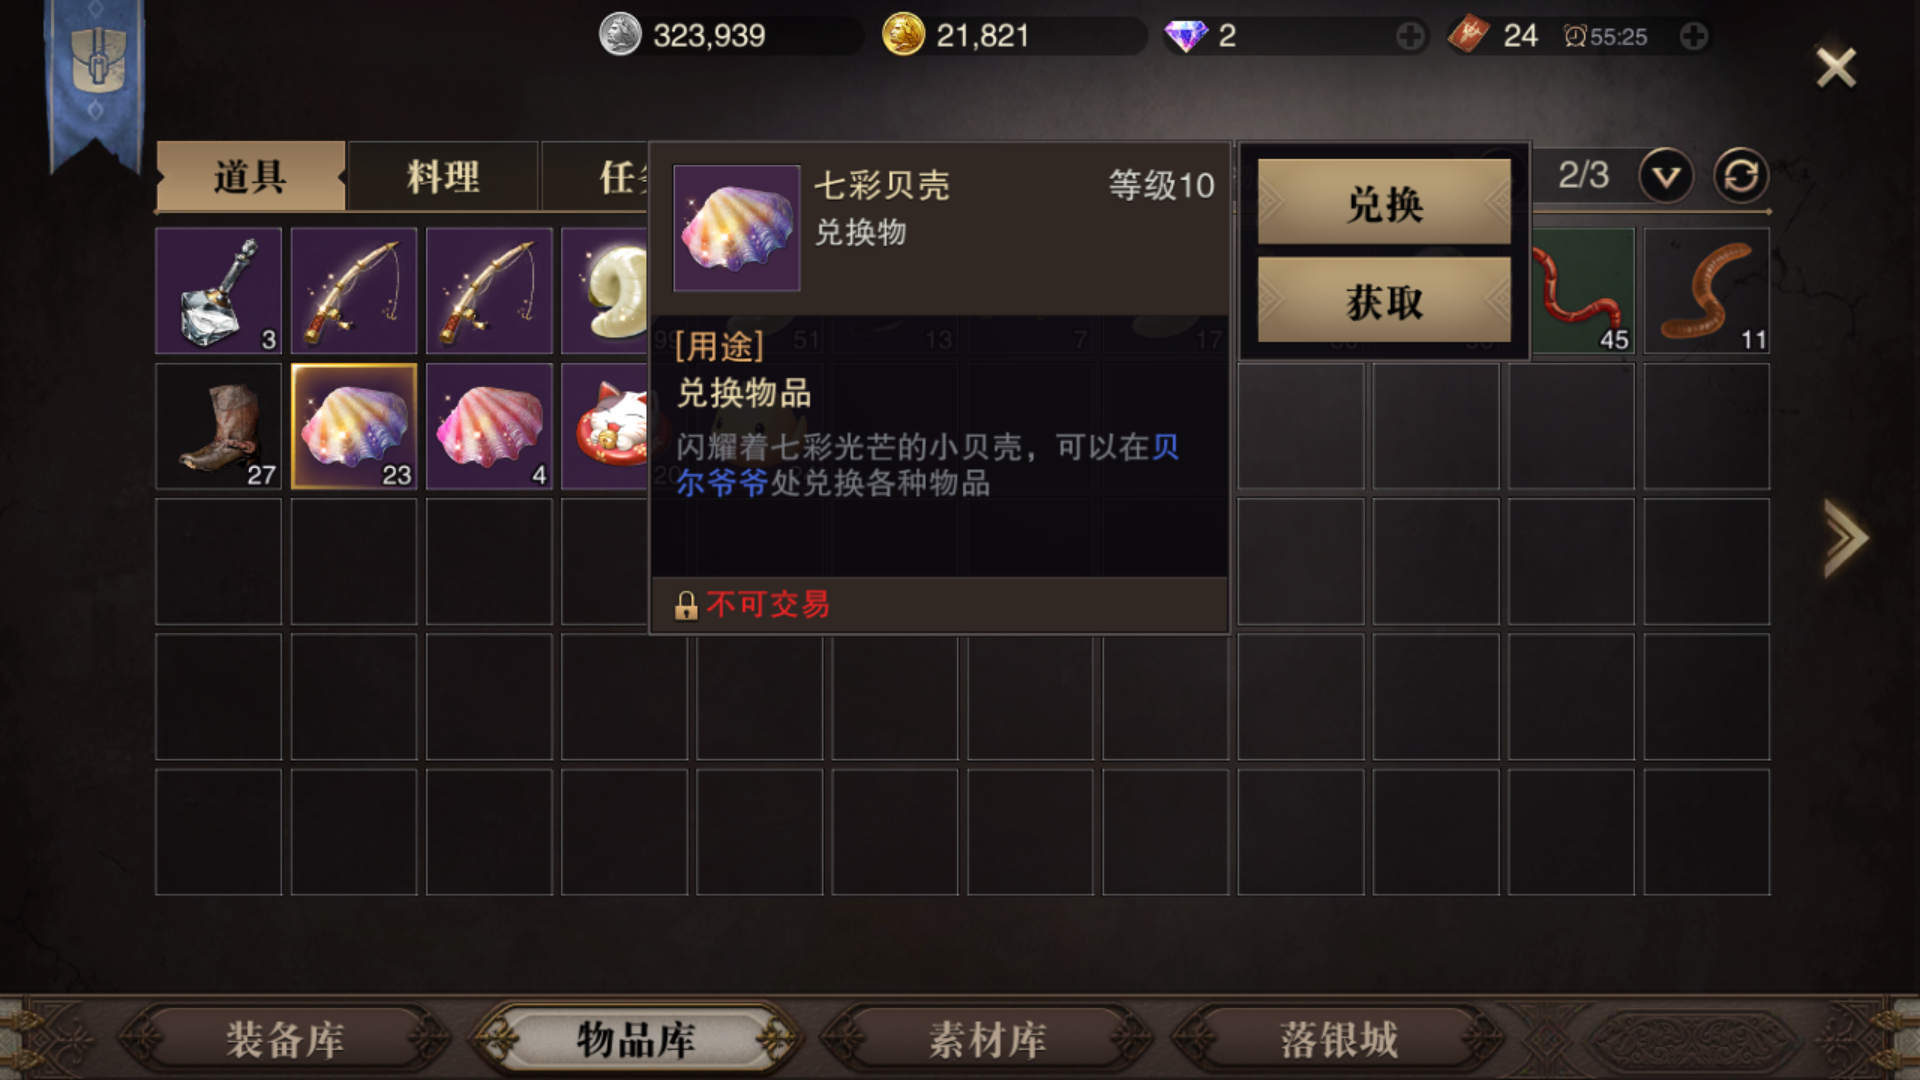The height and width of the screenshot is (1080, 1920).
Task: Select the hammer item with count 3
Action: (218, 291)
